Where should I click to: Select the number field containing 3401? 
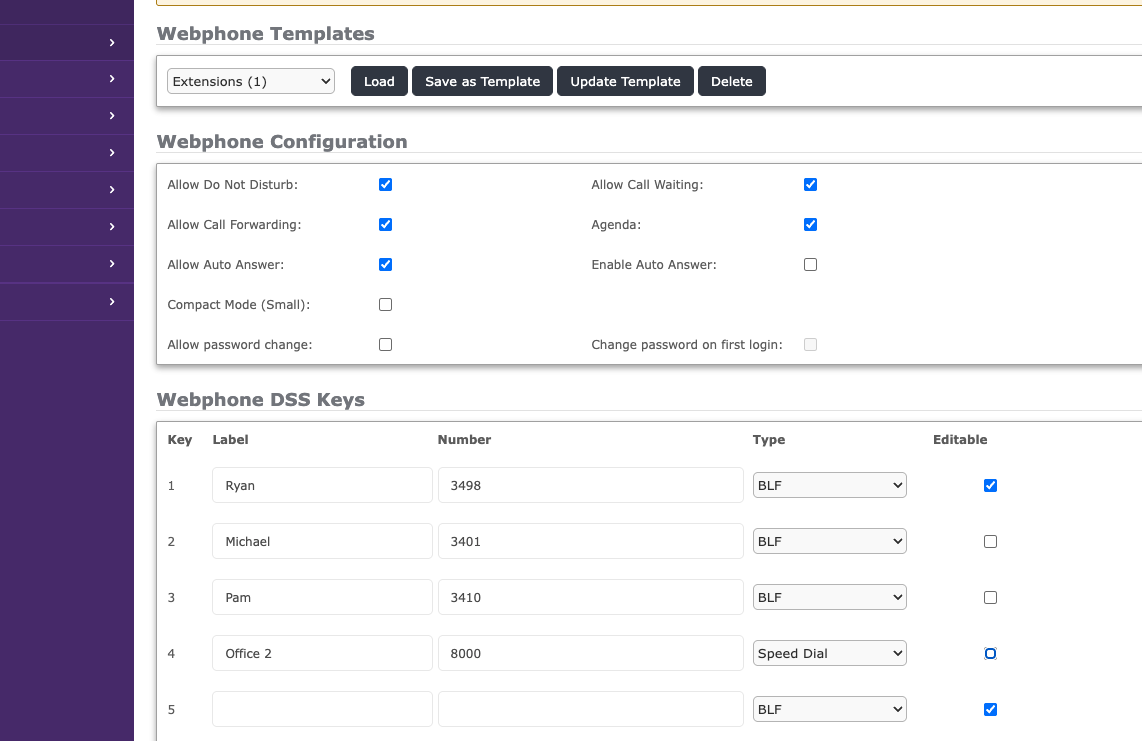click(591, 541)
